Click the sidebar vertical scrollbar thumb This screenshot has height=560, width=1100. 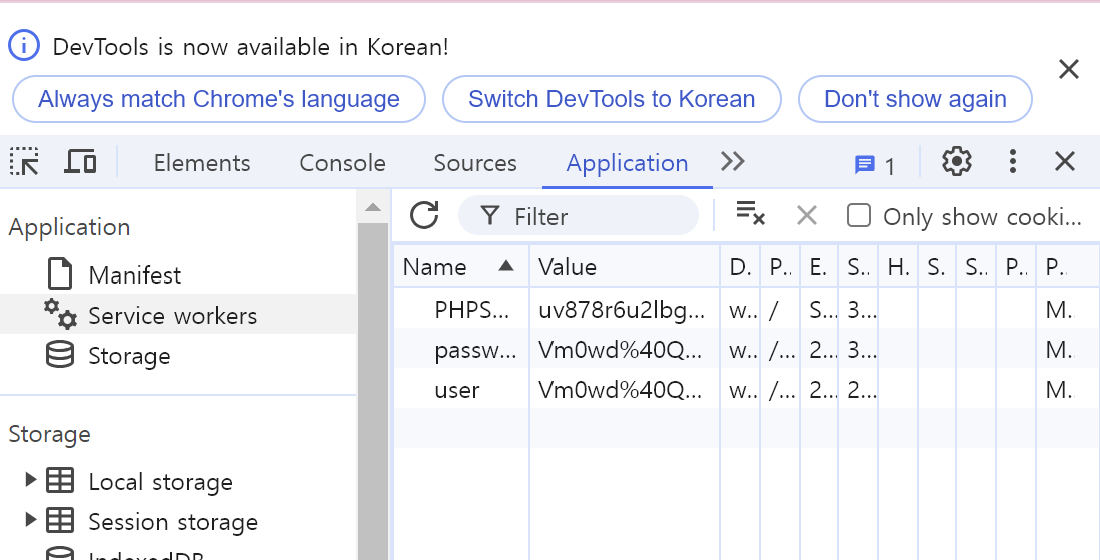point(373,392)
